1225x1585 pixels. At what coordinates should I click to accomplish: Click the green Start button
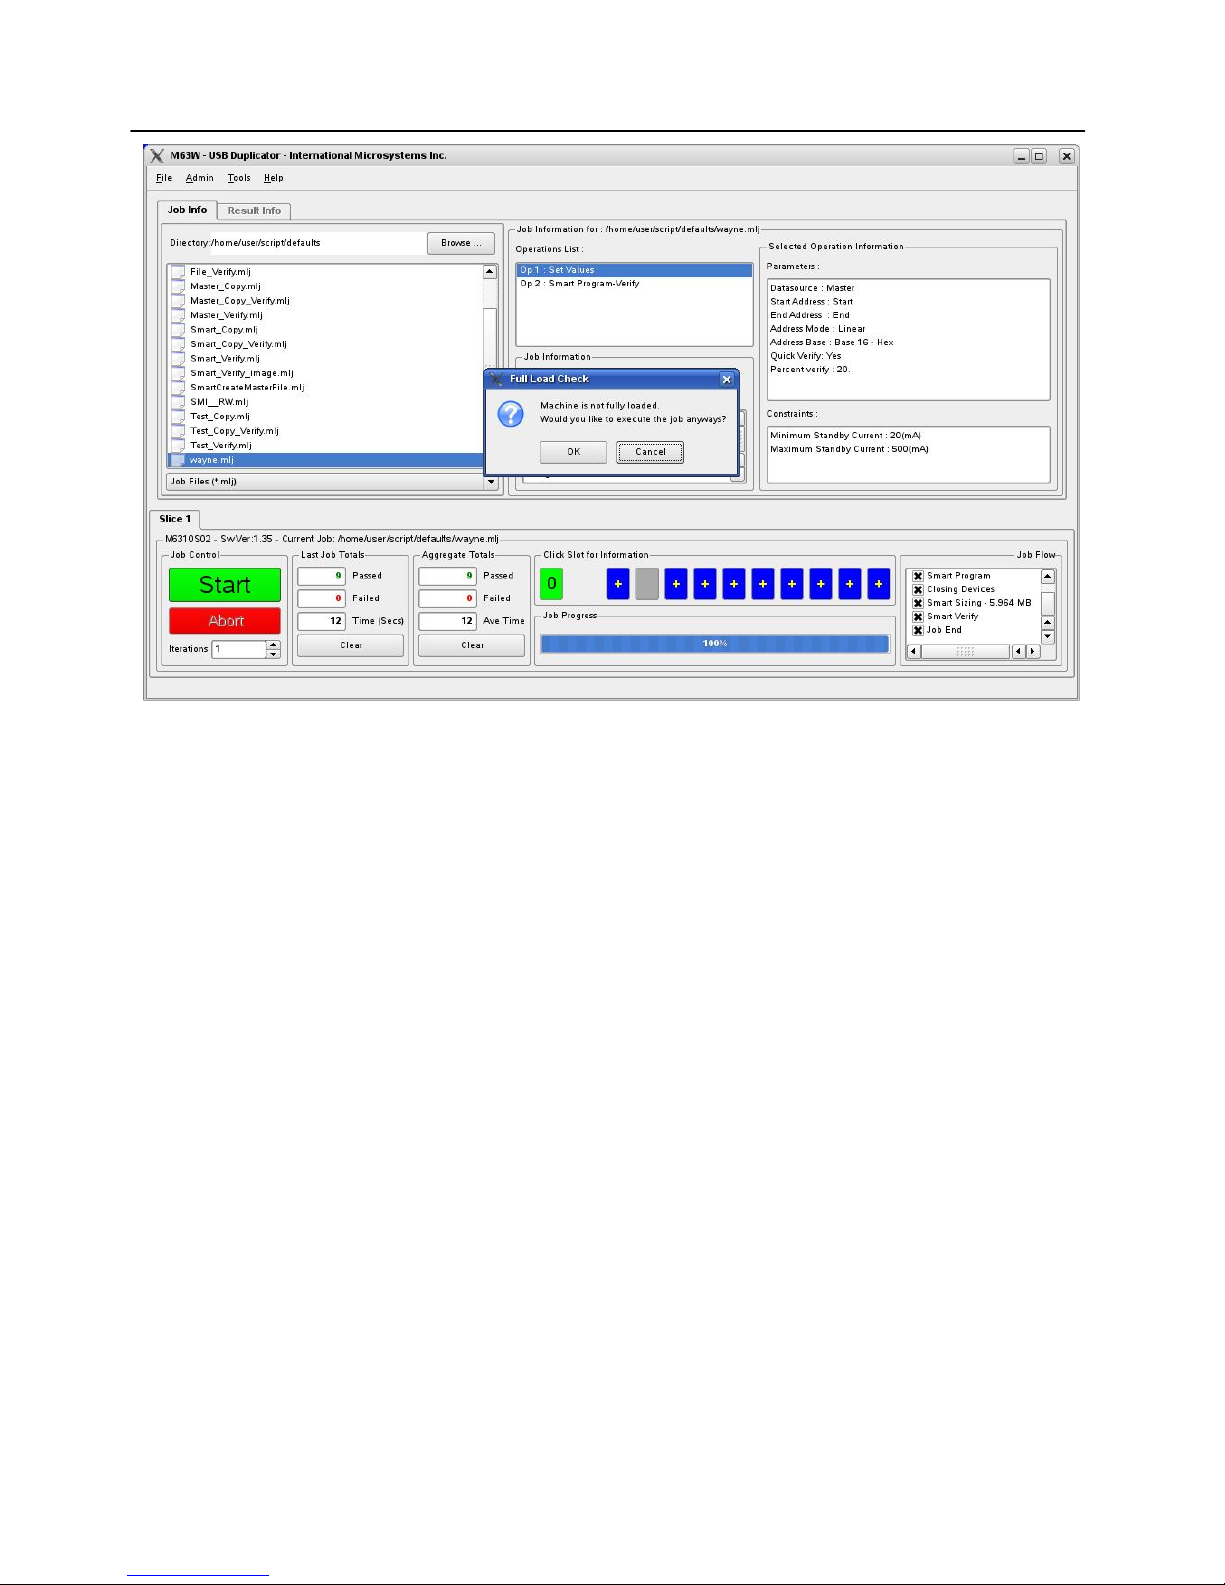tap(225, 585)
